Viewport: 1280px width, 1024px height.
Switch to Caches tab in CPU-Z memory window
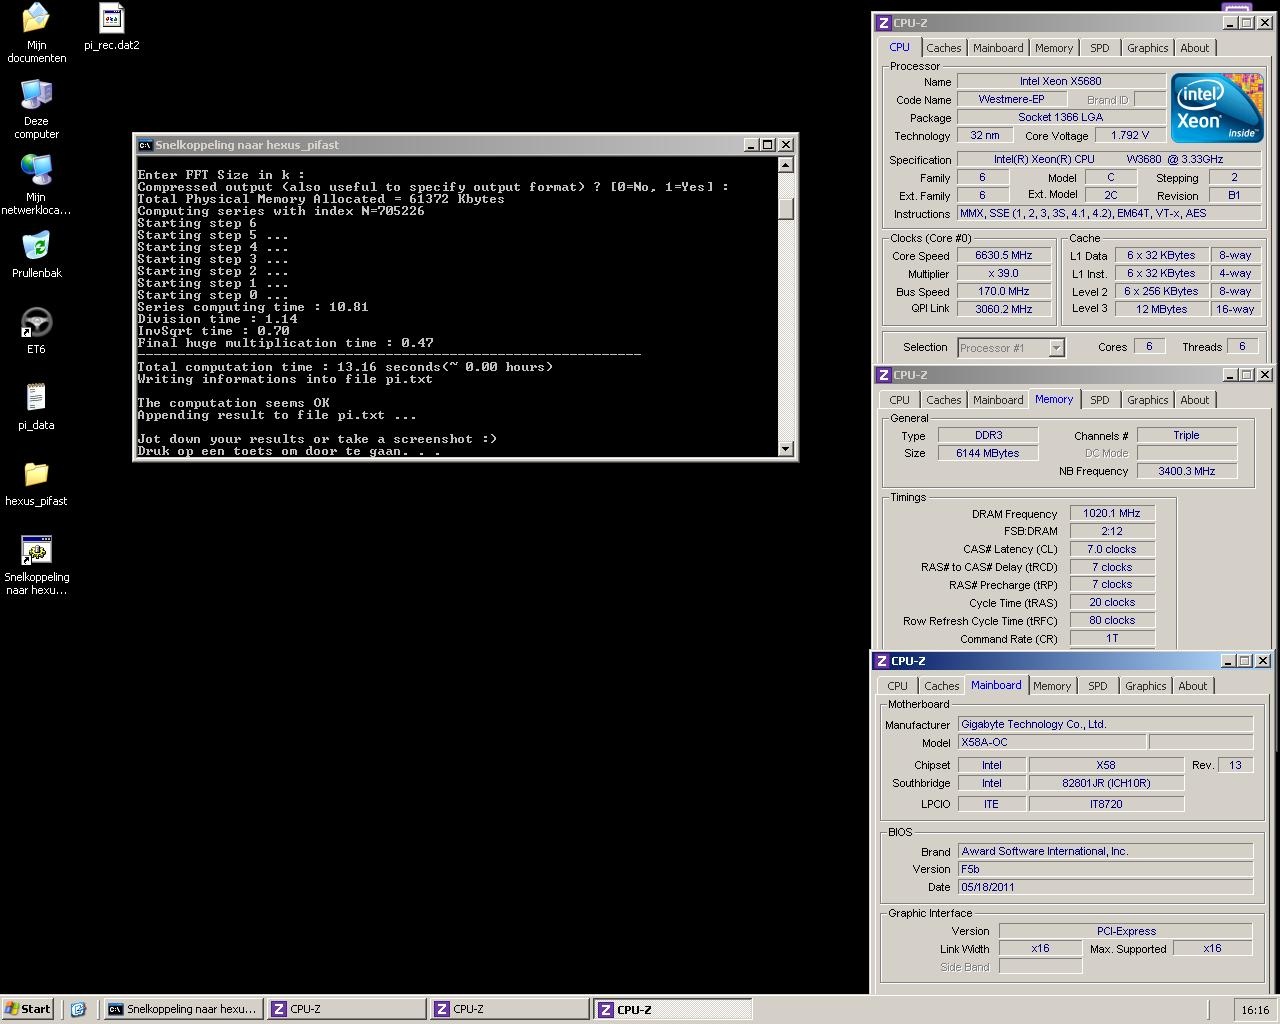[x=943, y=400]
